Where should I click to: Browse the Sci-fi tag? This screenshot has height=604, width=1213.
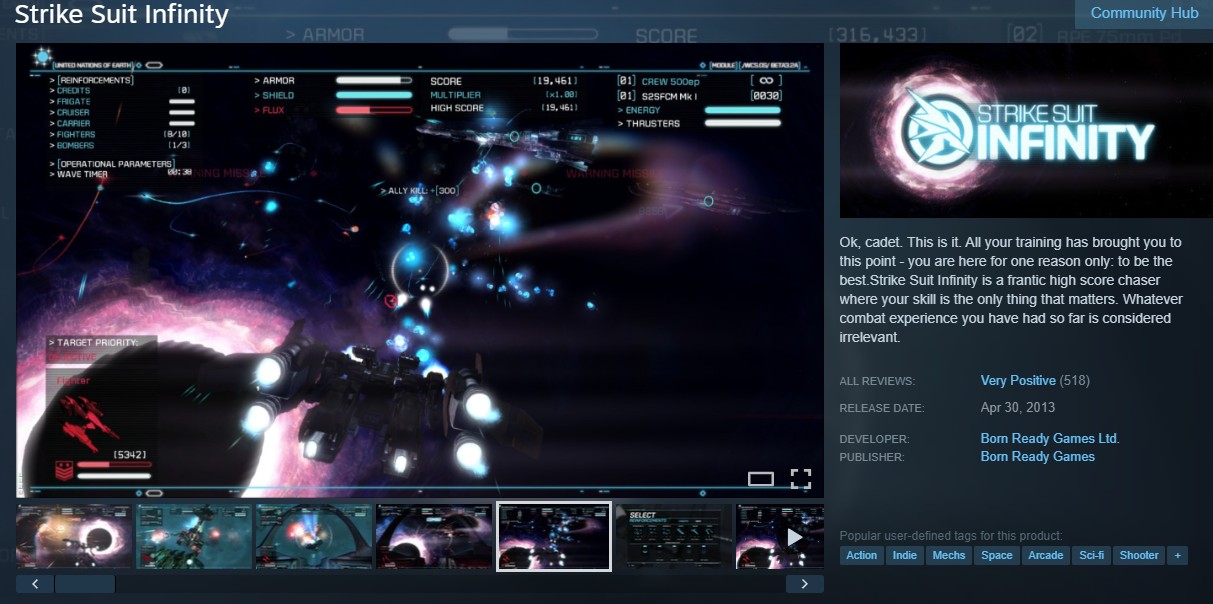(x=1093, y=555)
